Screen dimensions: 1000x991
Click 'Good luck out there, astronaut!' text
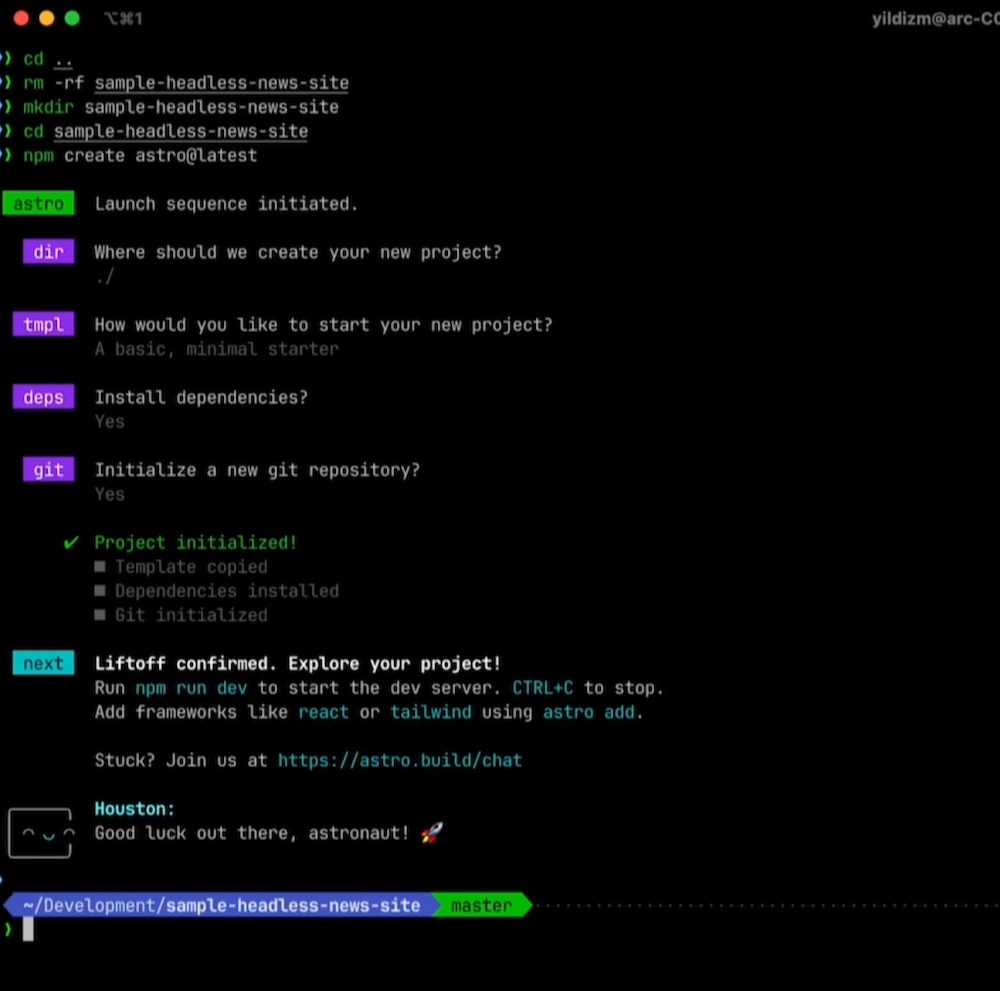point(252,833)
